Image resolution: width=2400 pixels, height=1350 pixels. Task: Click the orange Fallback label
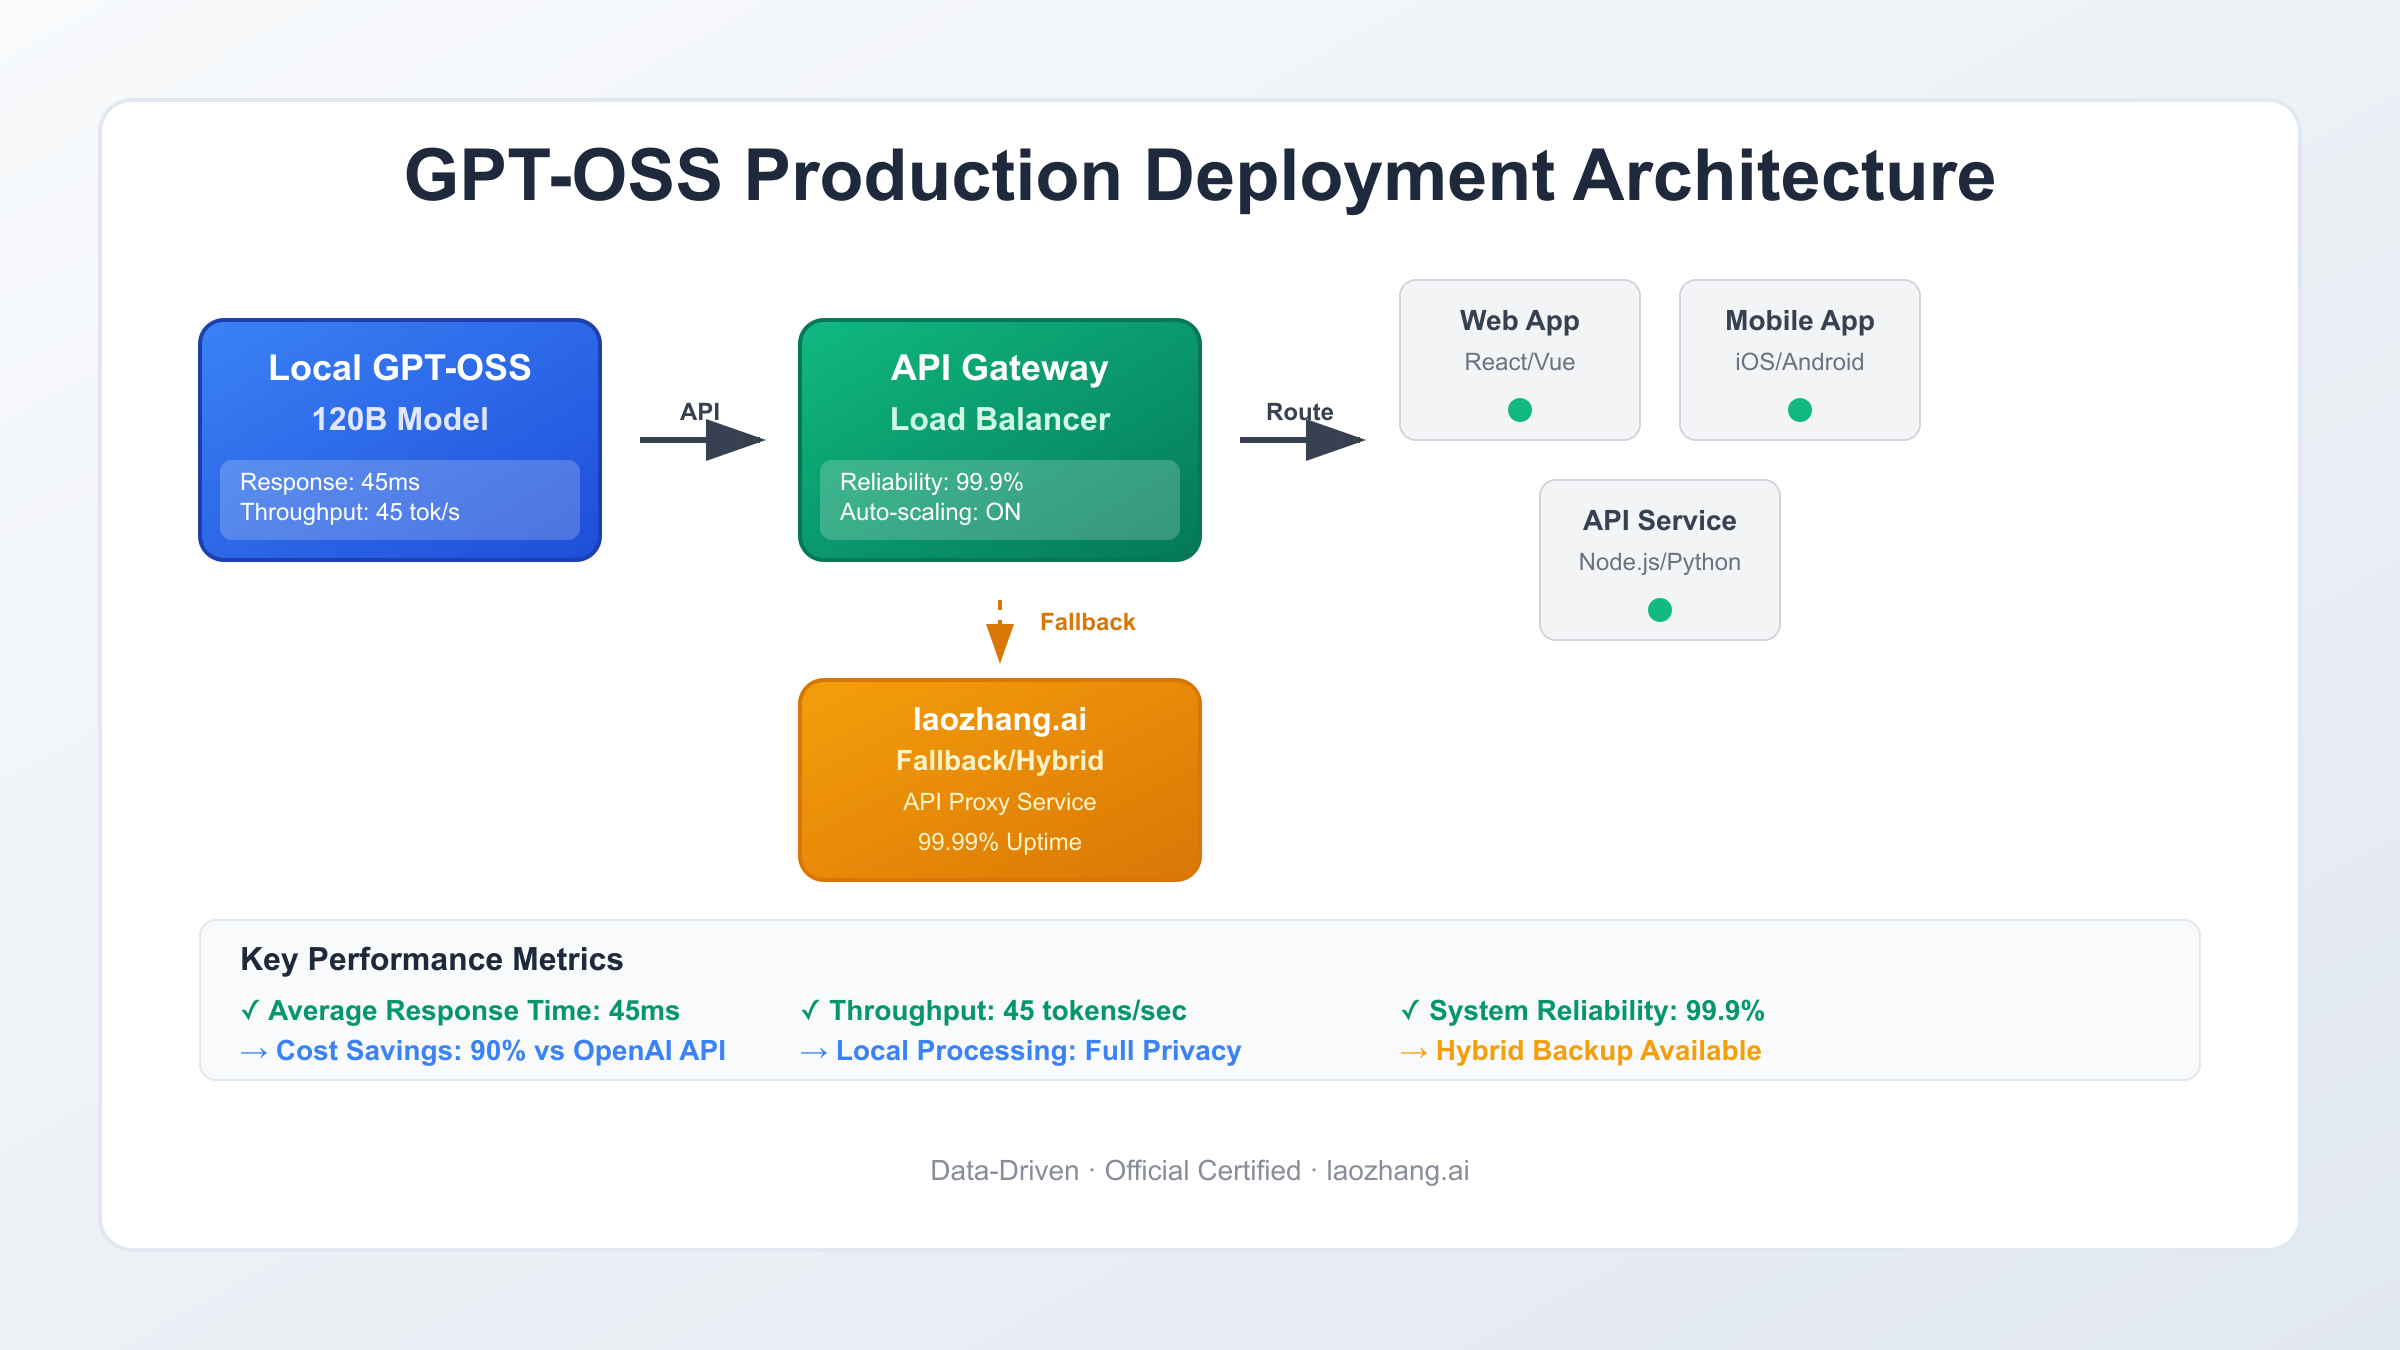click(1088, 622)
